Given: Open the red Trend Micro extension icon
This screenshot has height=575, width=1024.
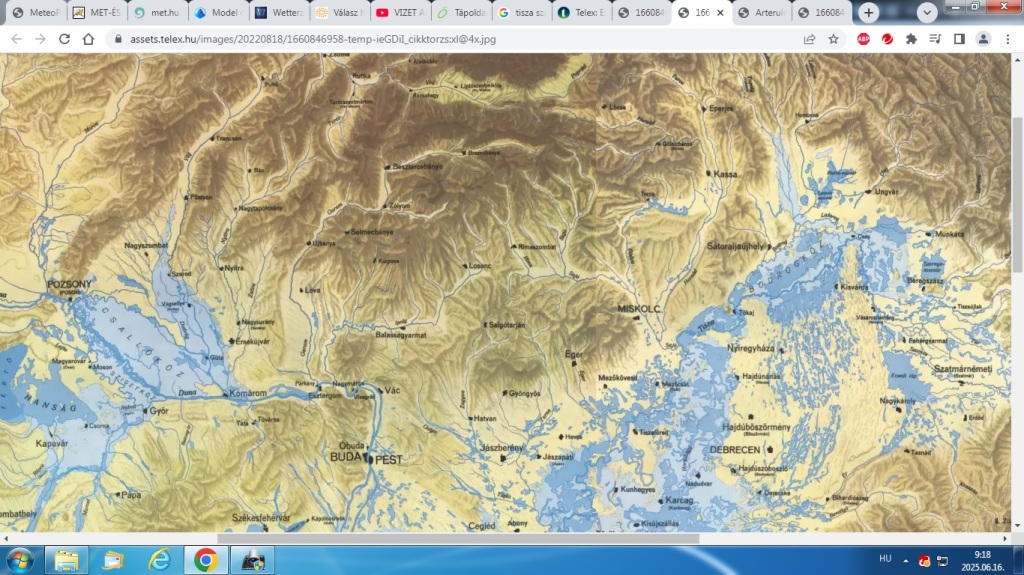Looking at the screenshot, I should (887, 39).
